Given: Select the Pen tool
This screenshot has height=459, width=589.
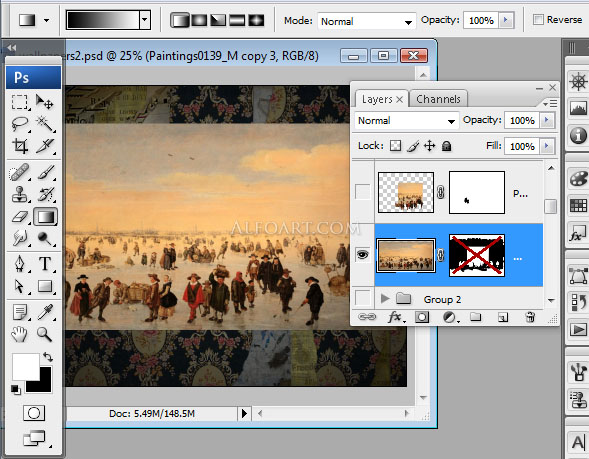Looking at the screenshot, I should [20, 264].
